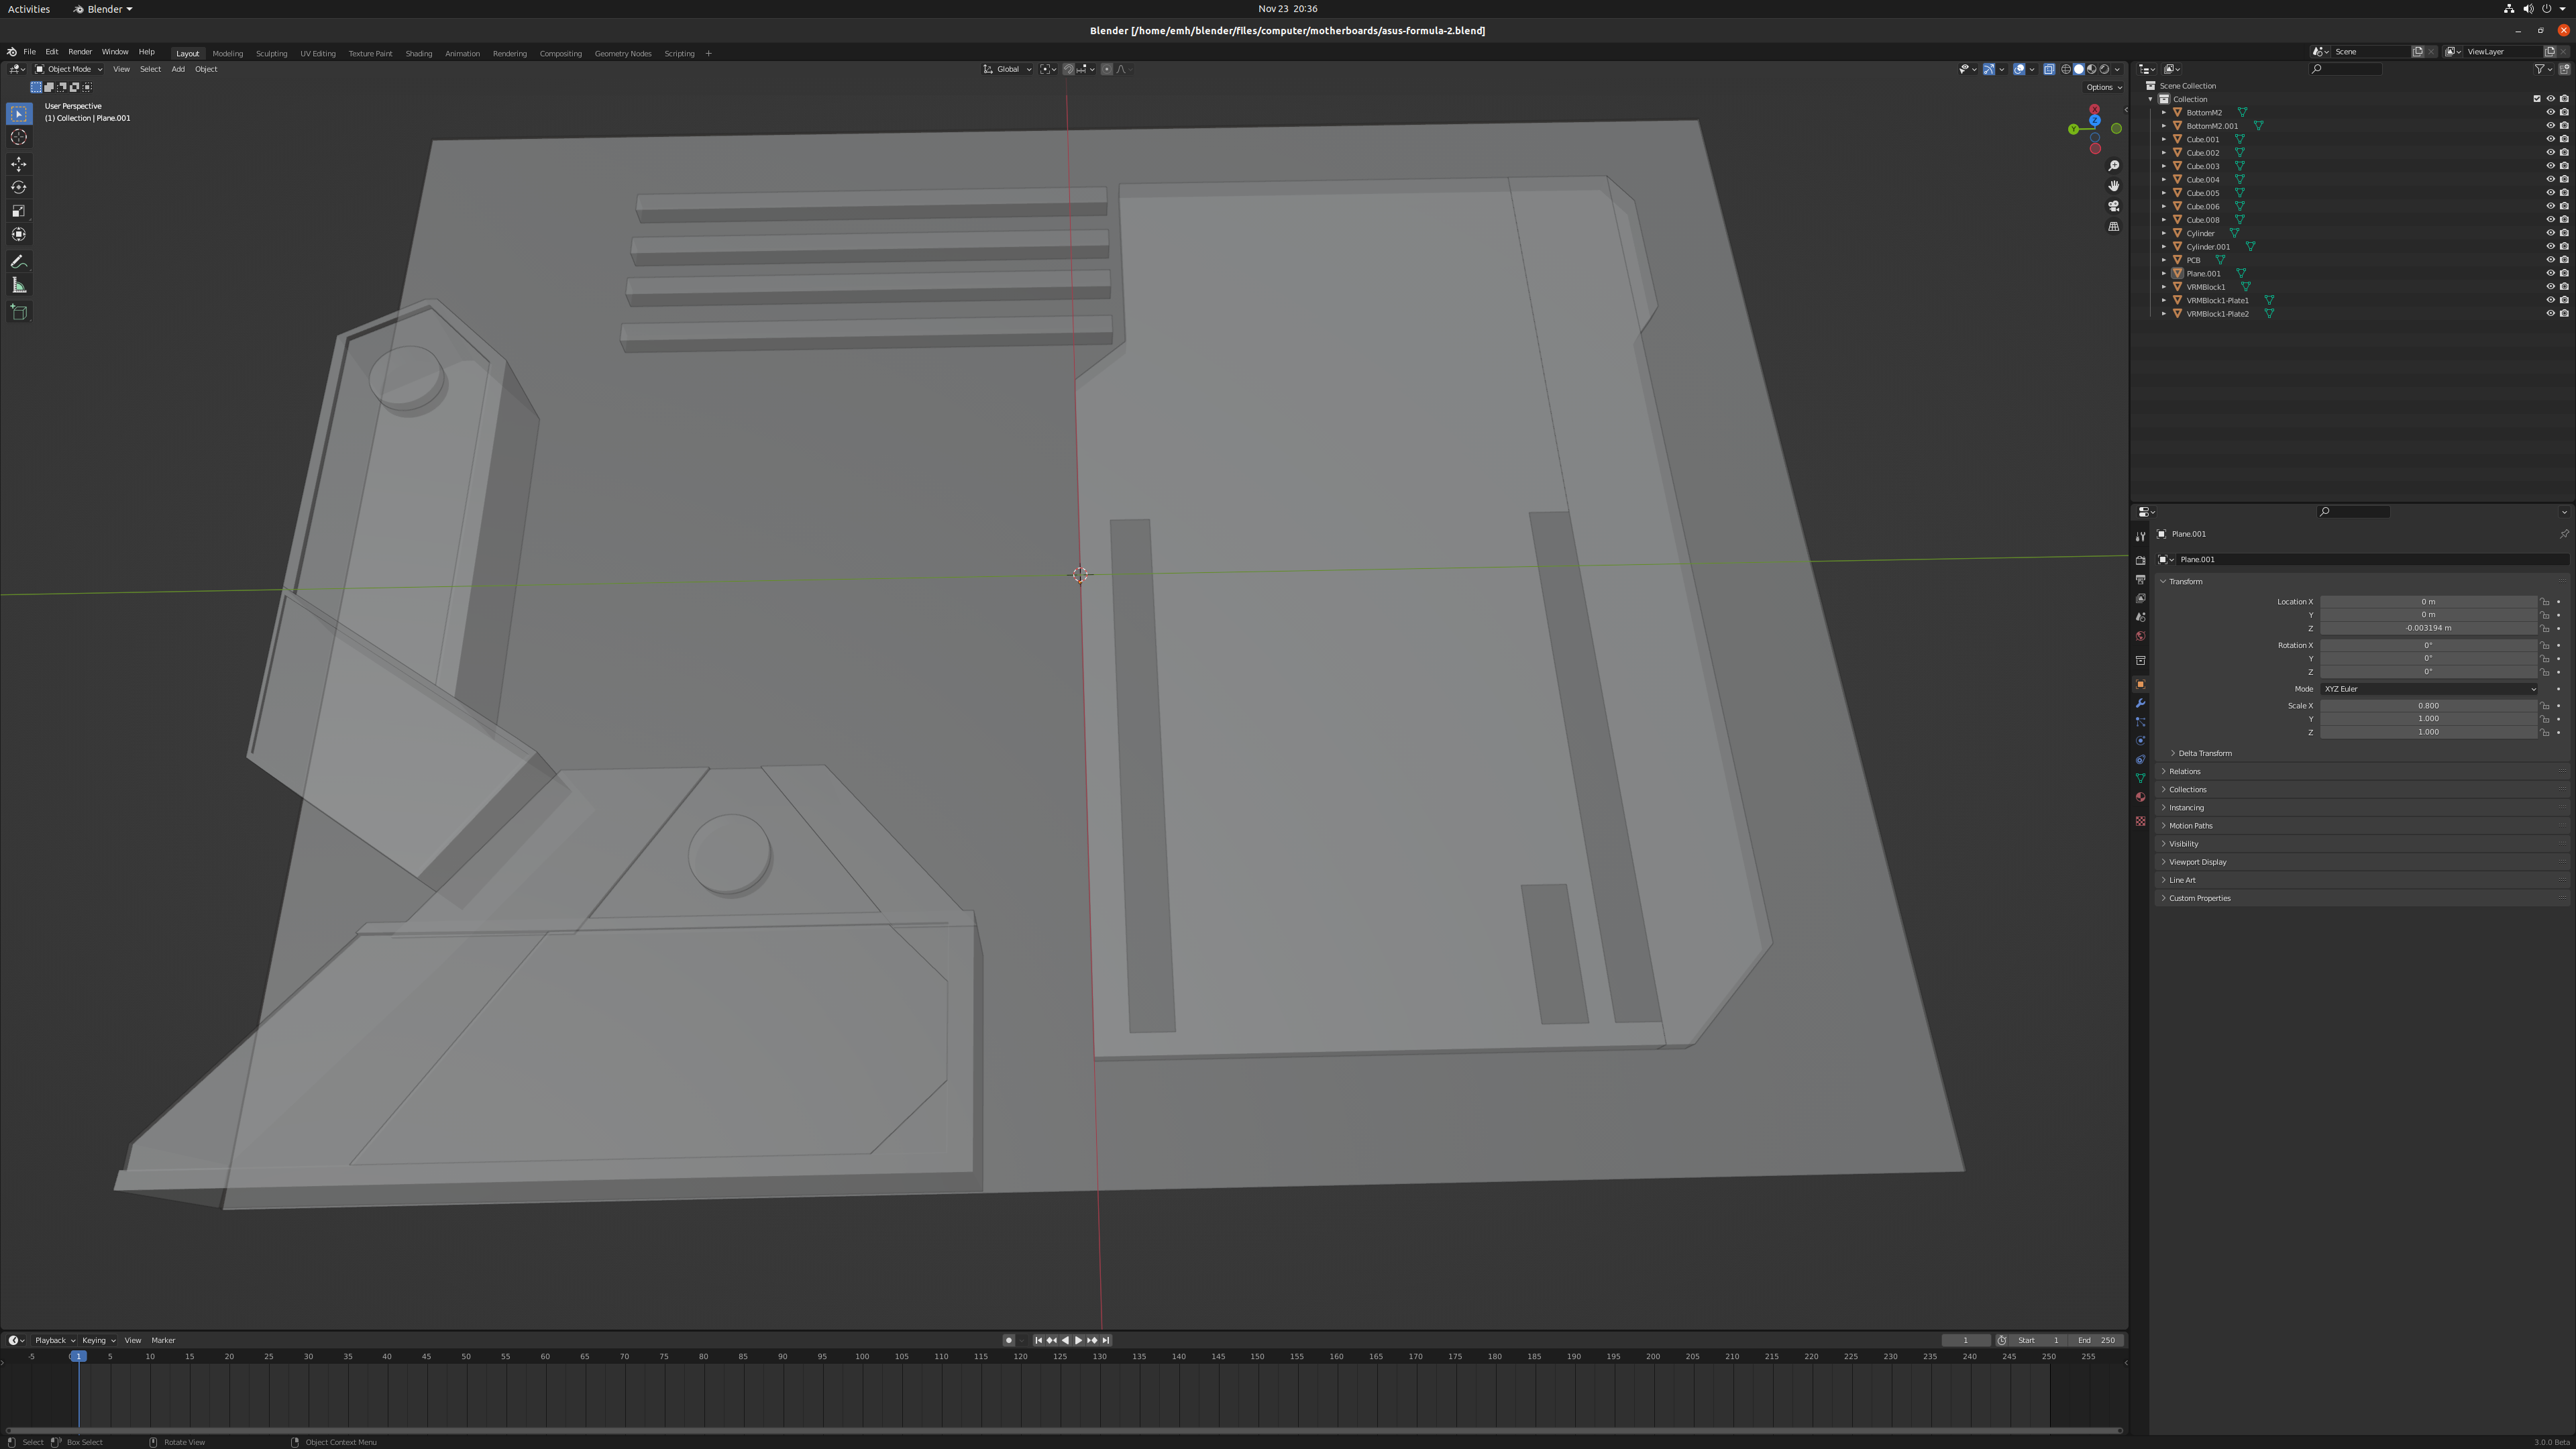Open the File menu

point(29,52)
